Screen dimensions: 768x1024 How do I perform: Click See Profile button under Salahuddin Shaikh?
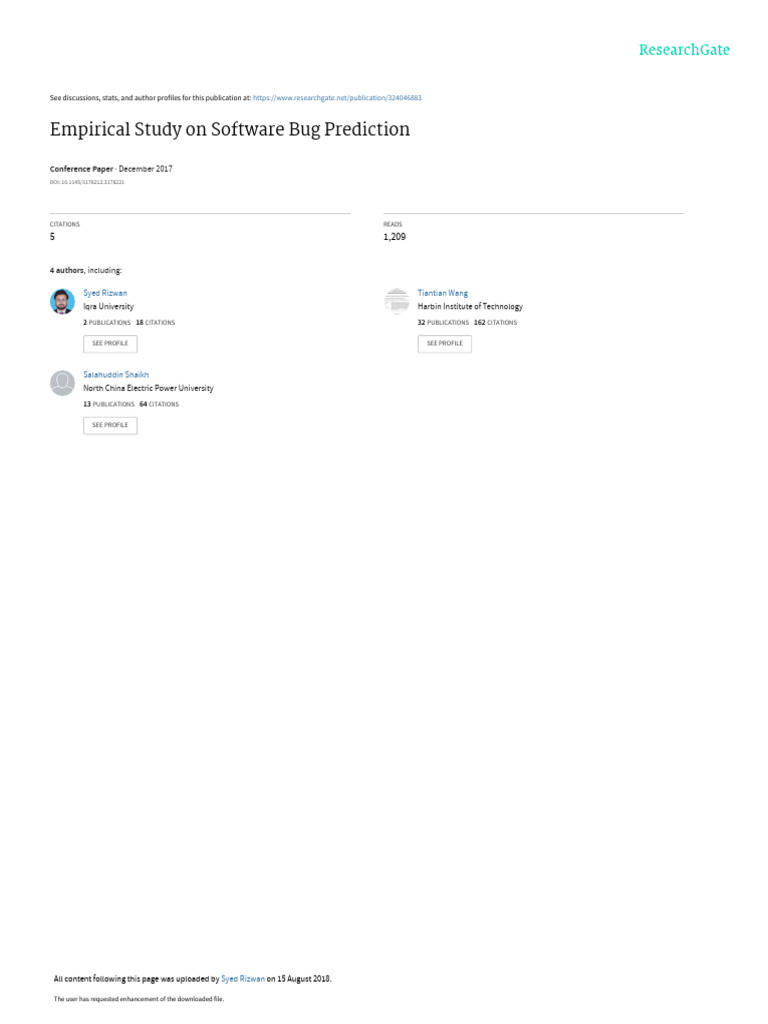tap(110, 425)
